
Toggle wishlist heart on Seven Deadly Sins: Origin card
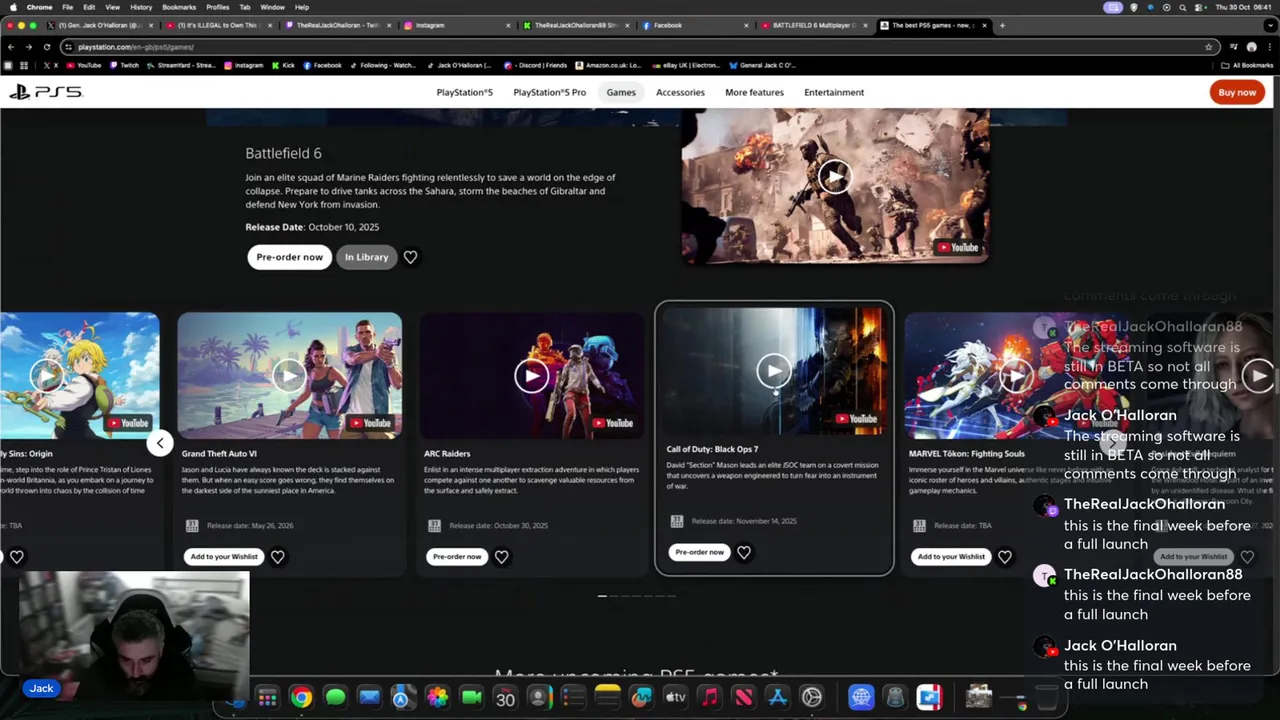pyautogui.click(x=17, y=556)
